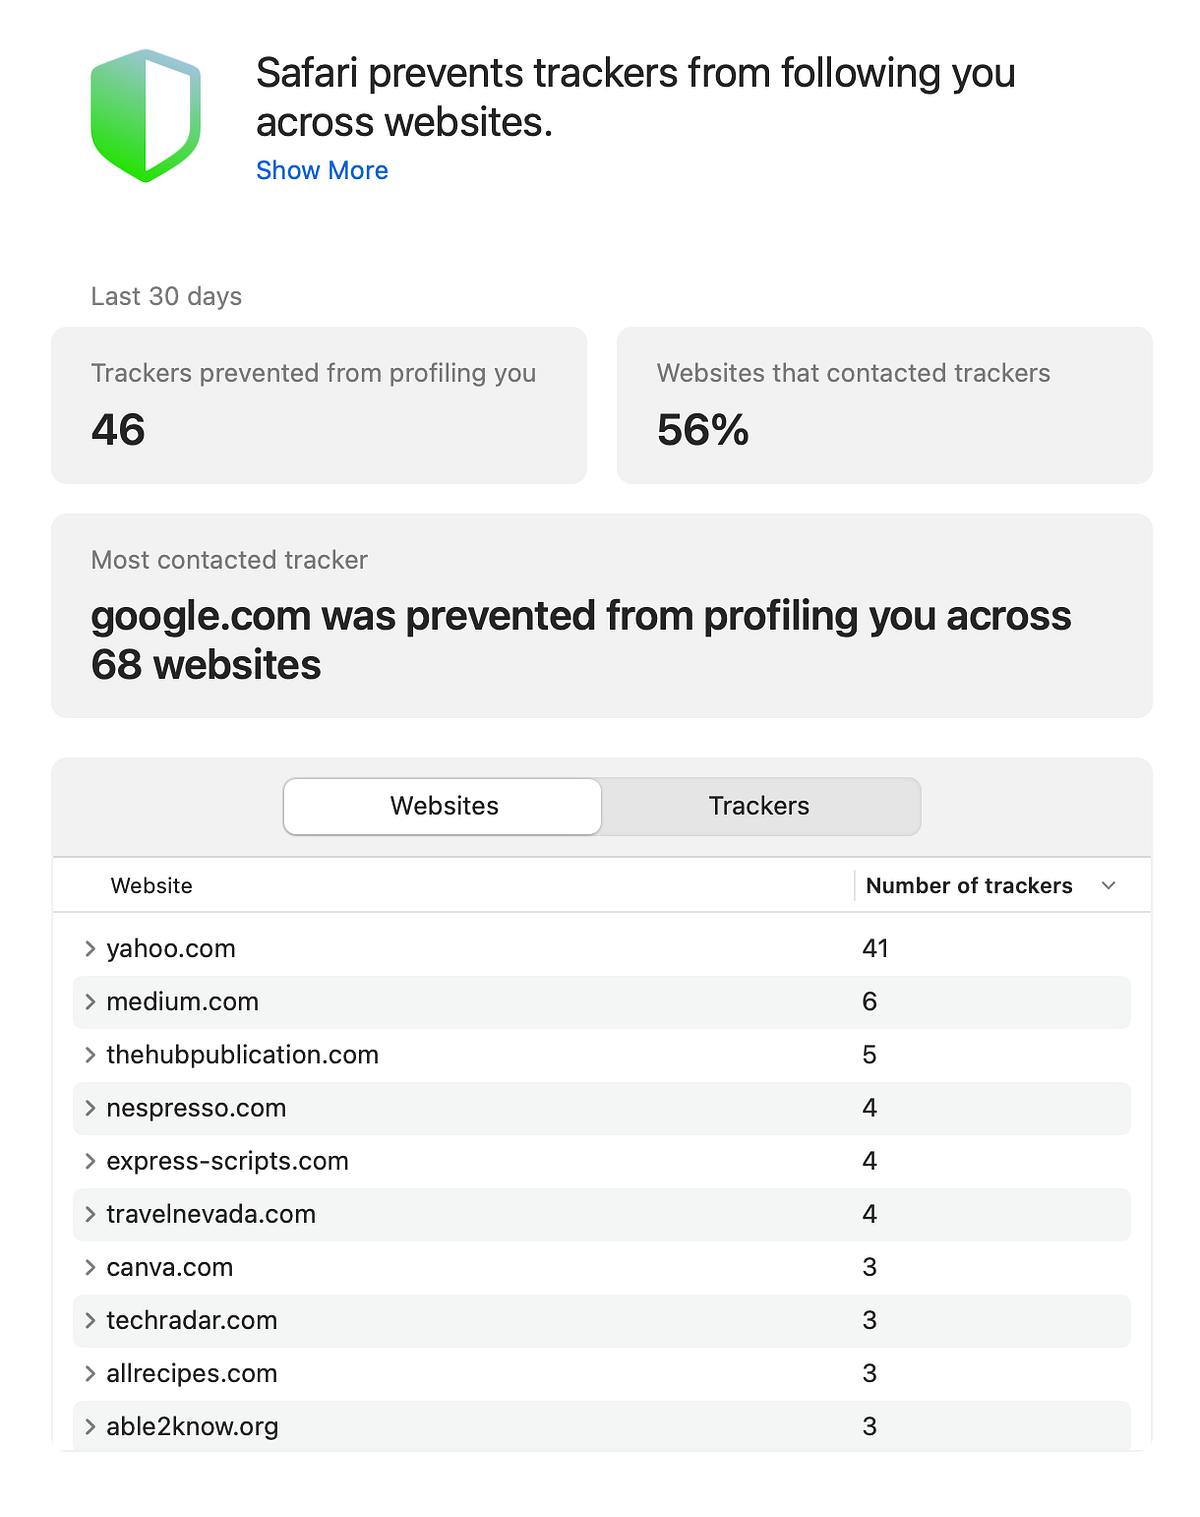The width and height of the screenshot is (1200, 1517).
Task: Select the Trackers prevented from profiling card
Action: 318,405
